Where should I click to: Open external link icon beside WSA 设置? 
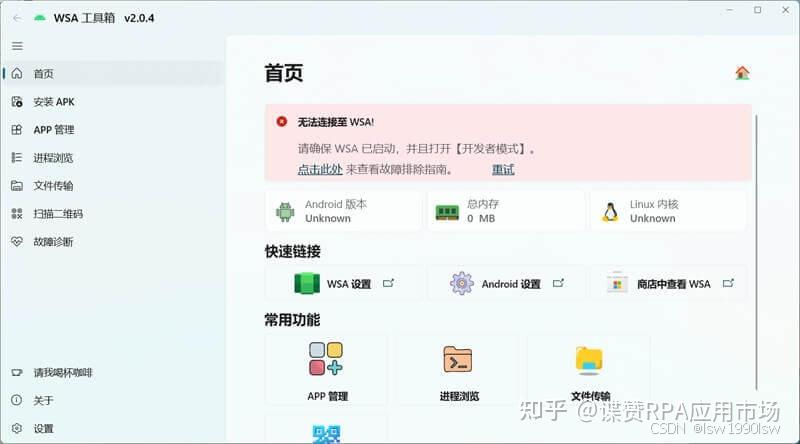[388, 283]
